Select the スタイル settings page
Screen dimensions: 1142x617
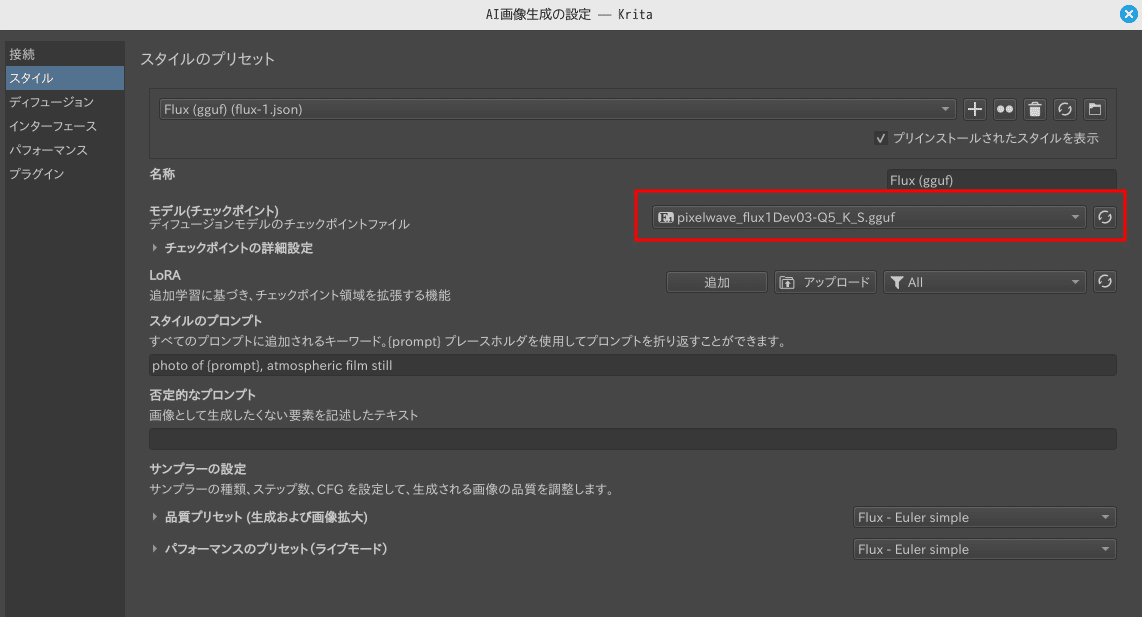pos(65,78)
